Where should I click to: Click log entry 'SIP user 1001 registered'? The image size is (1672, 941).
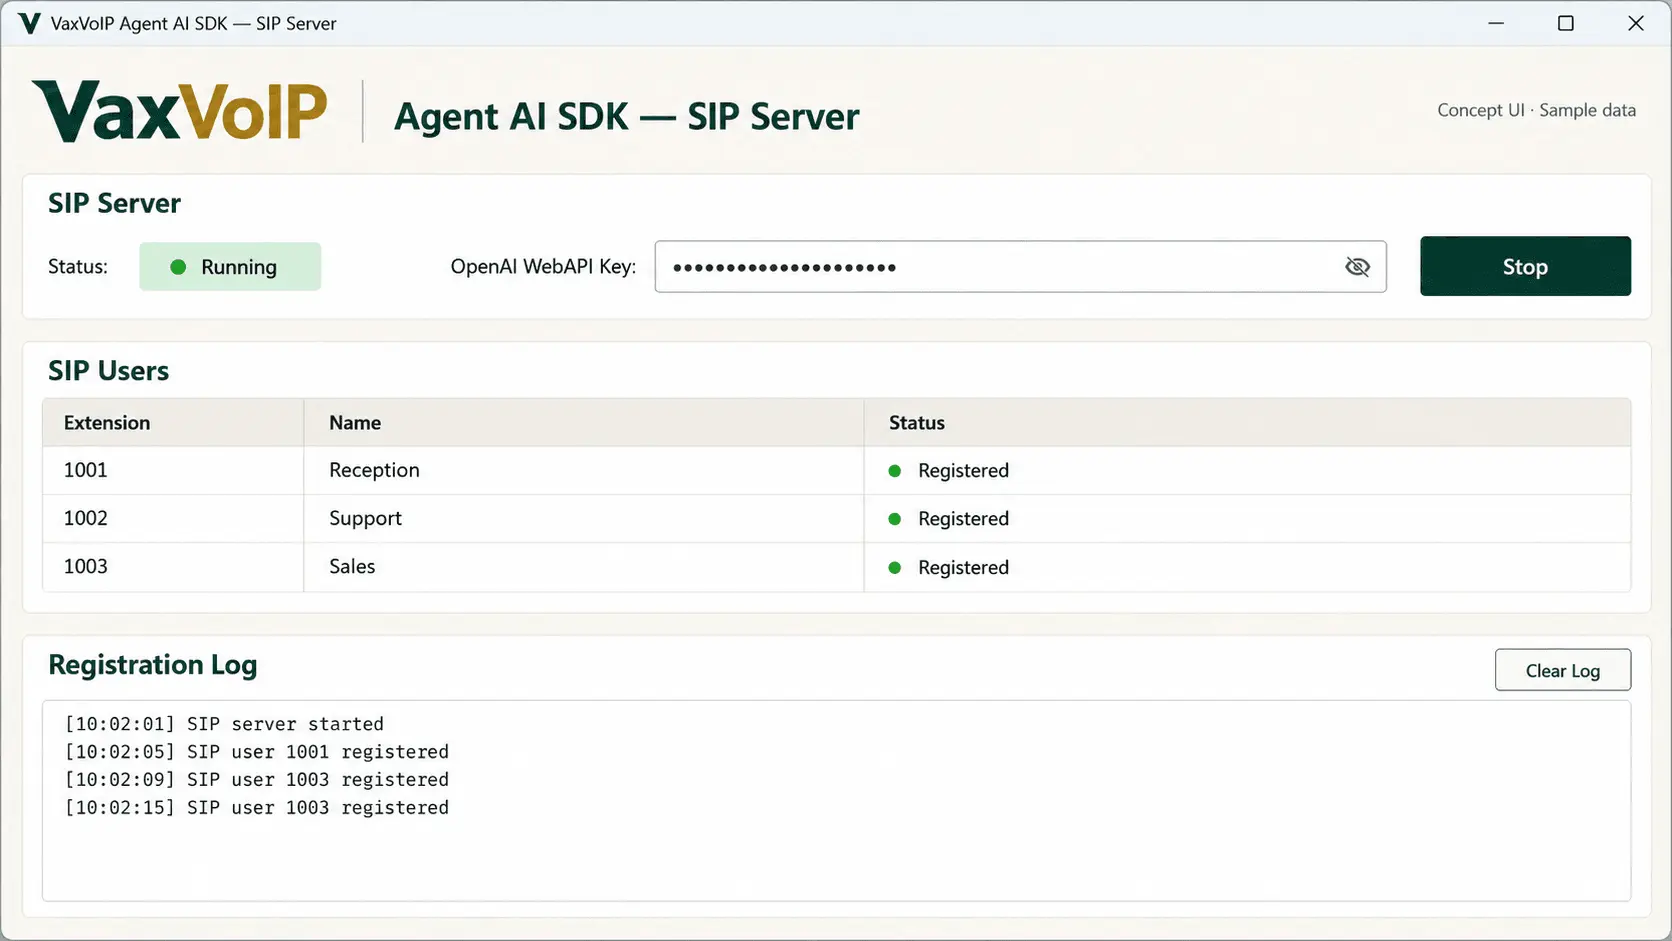coord(257,752)
